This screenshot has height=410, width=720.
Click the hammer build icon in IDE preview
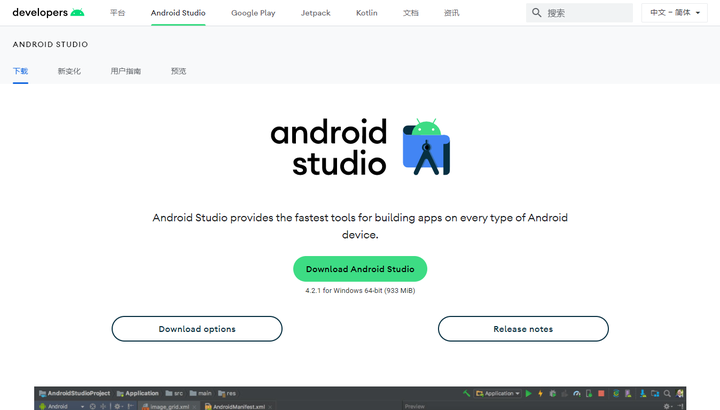(x=467, y=393)
